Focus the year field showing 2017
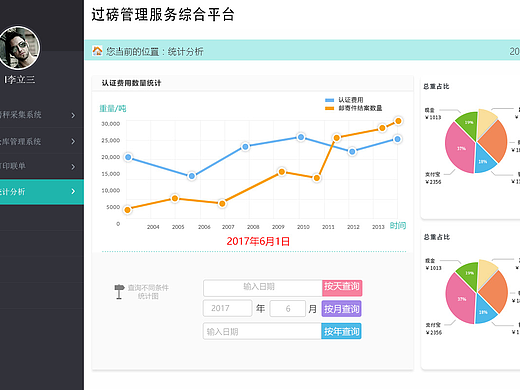The image size is (520, 390). point(227,308)
